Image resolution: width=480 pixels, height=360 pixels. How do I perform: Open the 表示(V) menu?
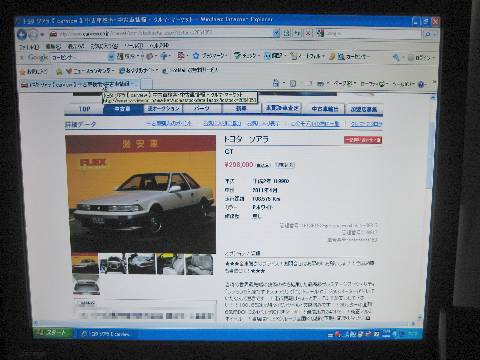(x=76, y=46)
